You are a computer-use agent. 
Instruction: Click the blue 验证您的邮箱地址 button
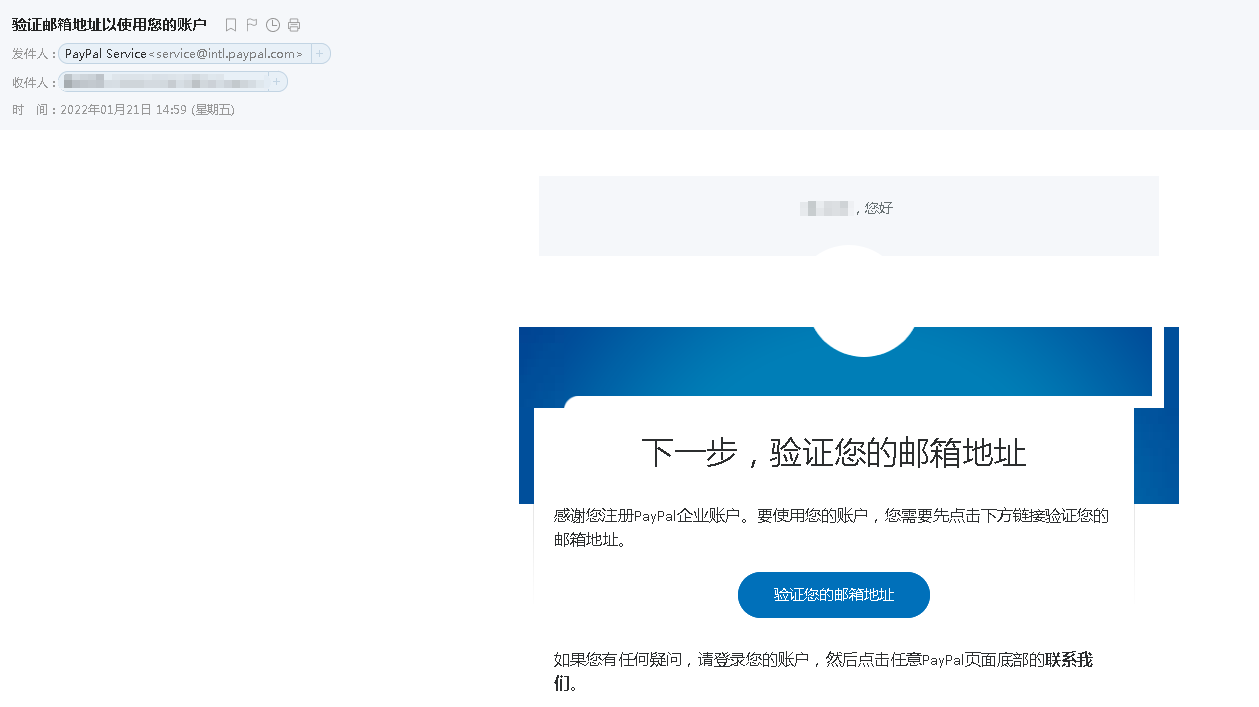pyautogui.click(x=834, y=595)
